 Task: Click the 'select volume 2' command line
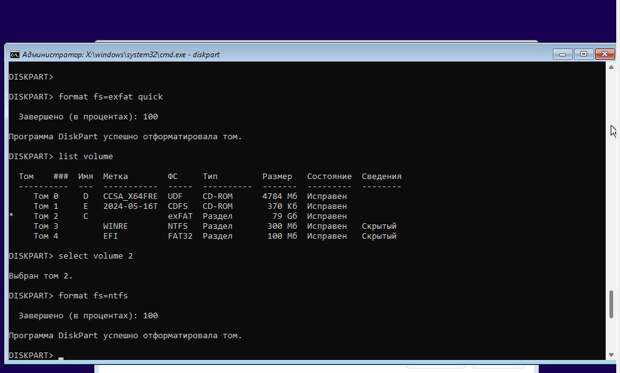pos(71,256)
